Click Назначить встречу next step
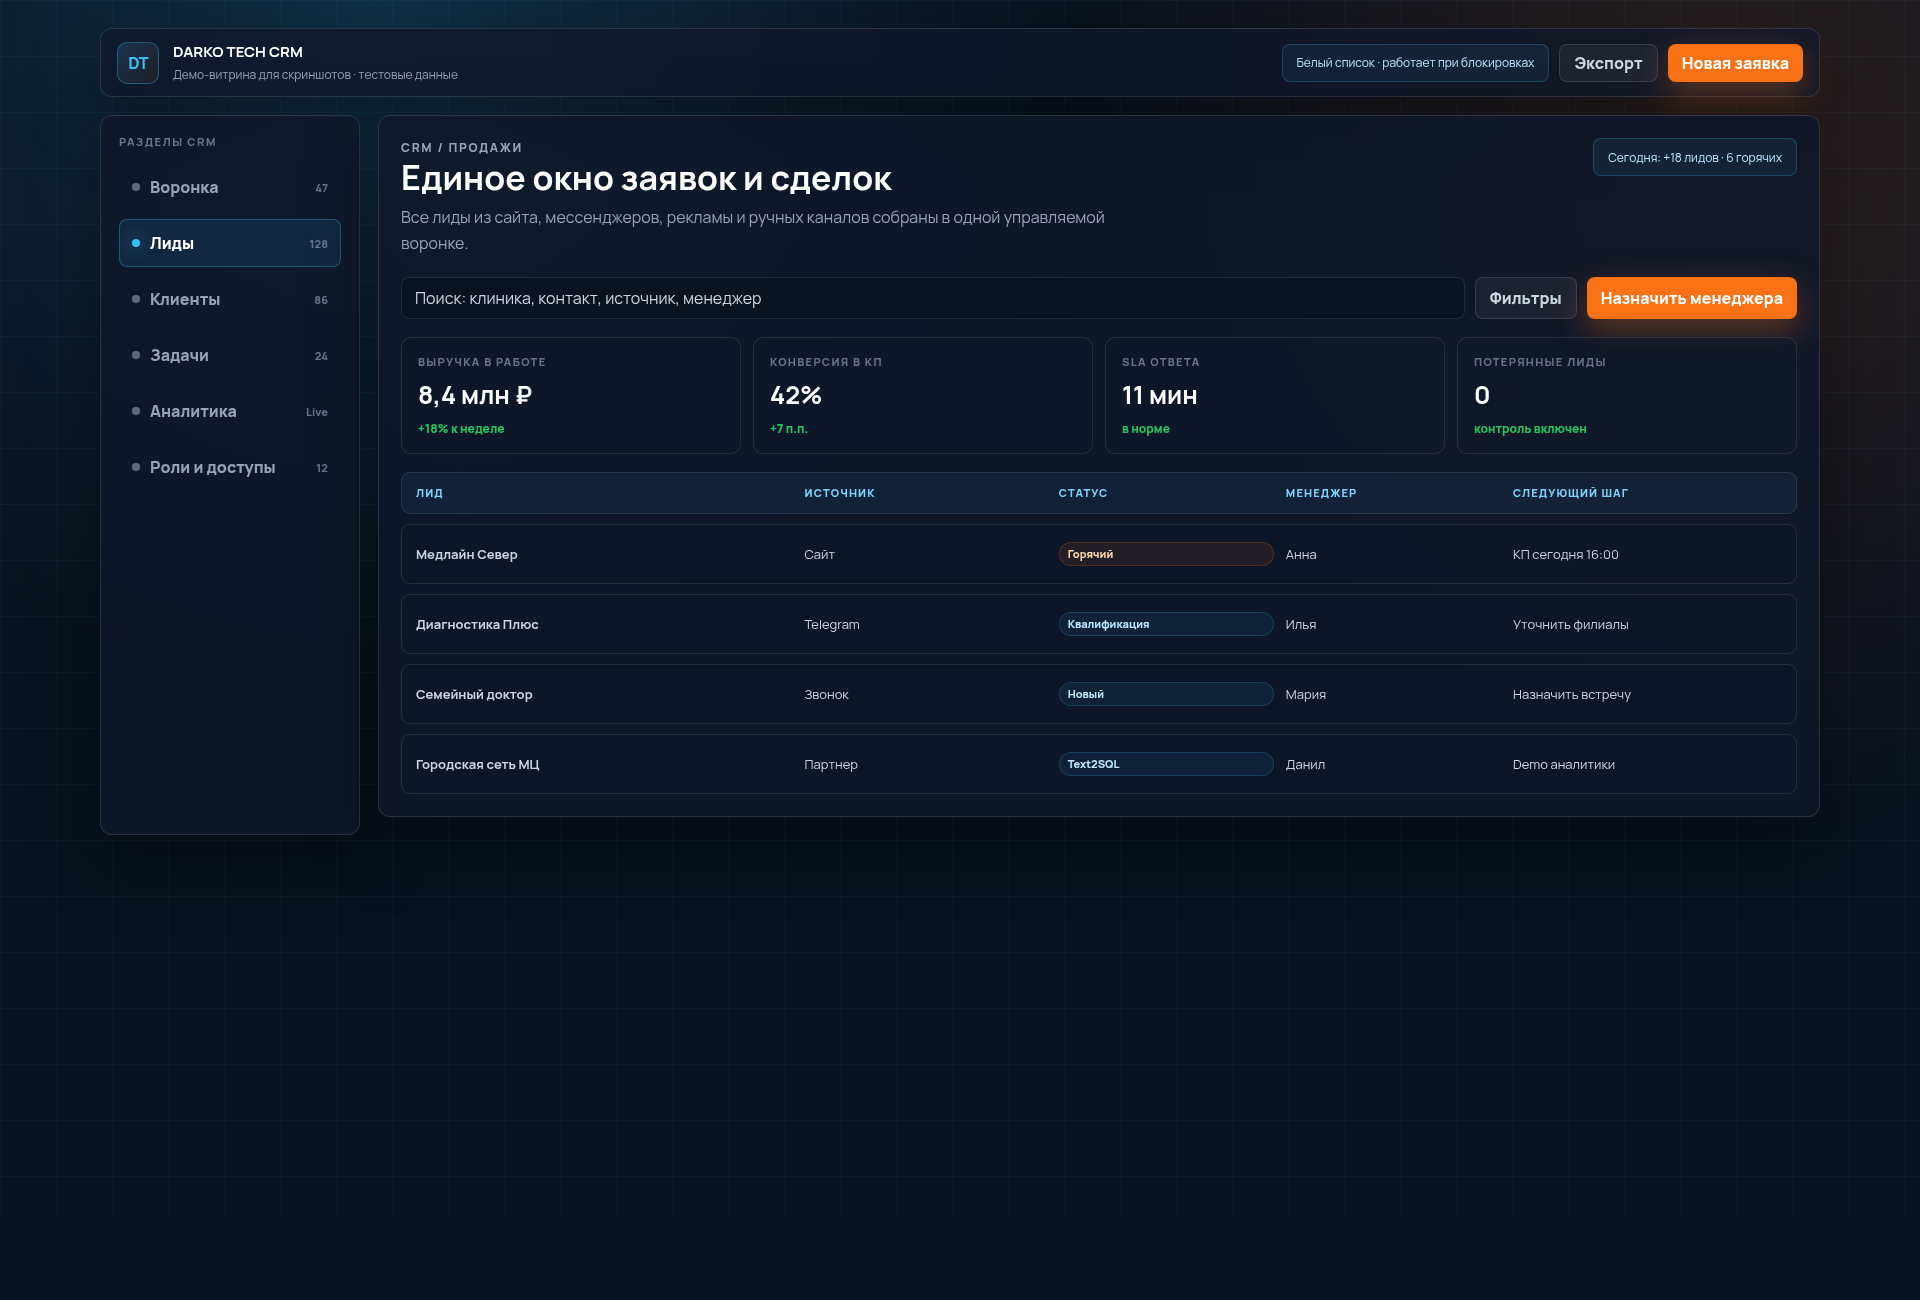 coord(1571,694)
